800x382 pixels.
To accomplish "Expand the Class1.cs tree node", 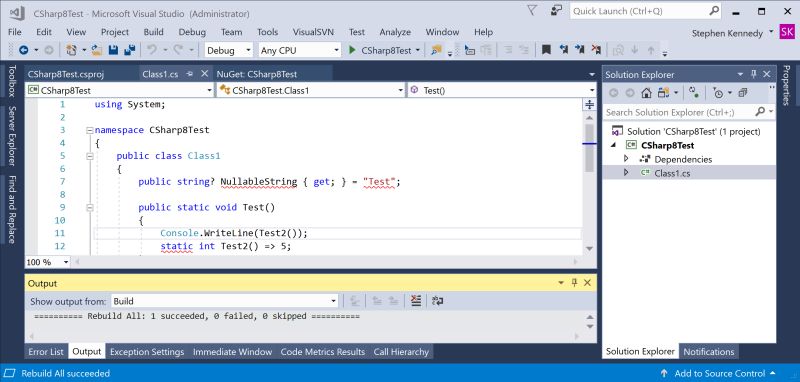I will click(x=627, y=173).
